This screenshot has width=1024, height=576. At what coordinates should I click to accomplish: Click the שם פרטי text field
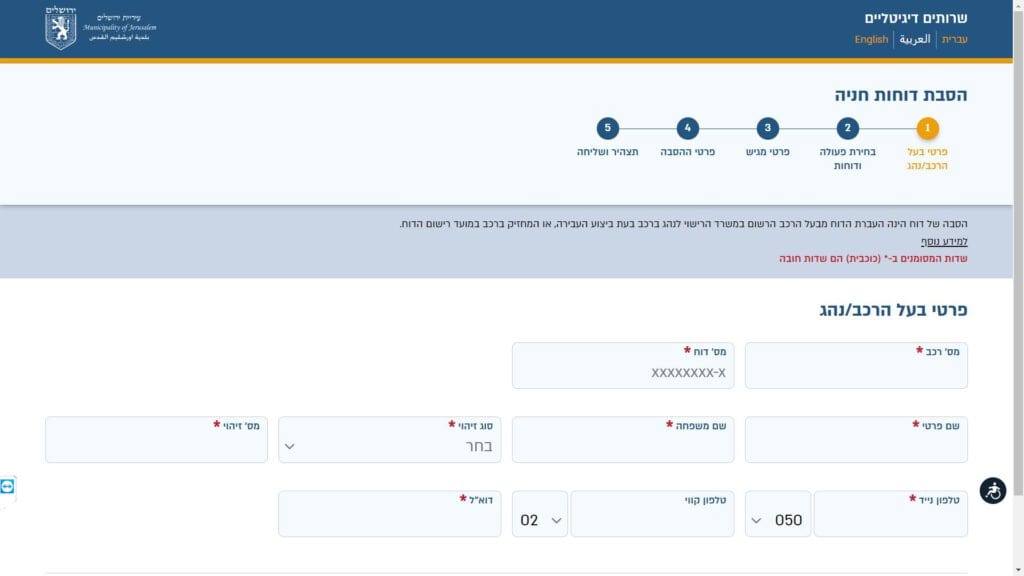pyautogui.click(x=856, y=445)
